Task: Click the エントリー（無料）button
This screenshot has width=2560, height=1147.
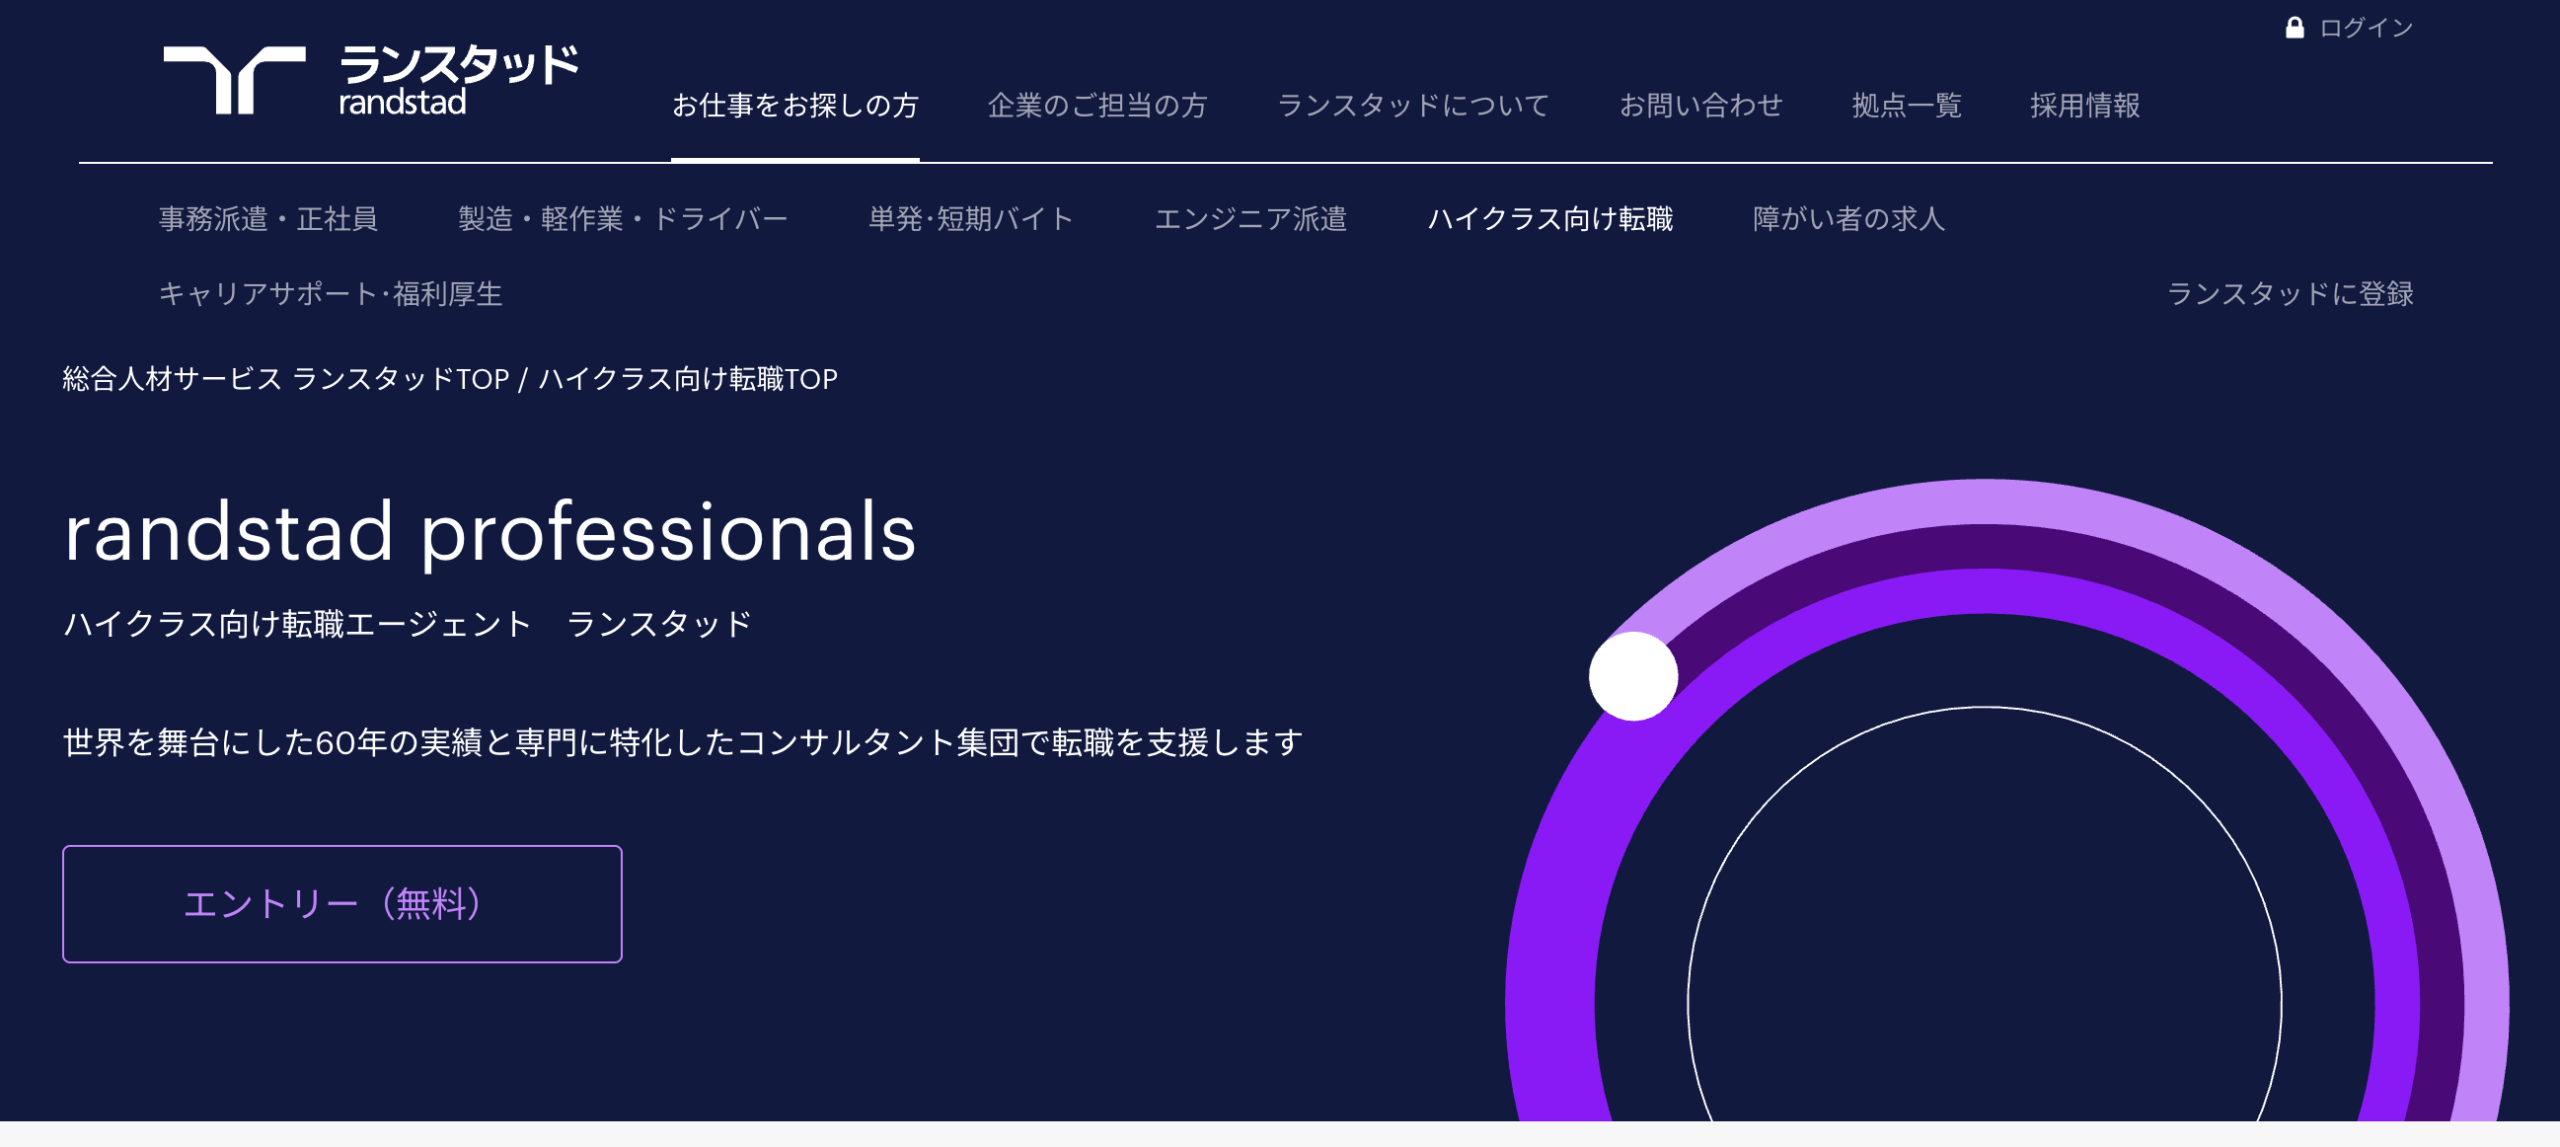Action: pyautogui.click(x=342, y=904)
